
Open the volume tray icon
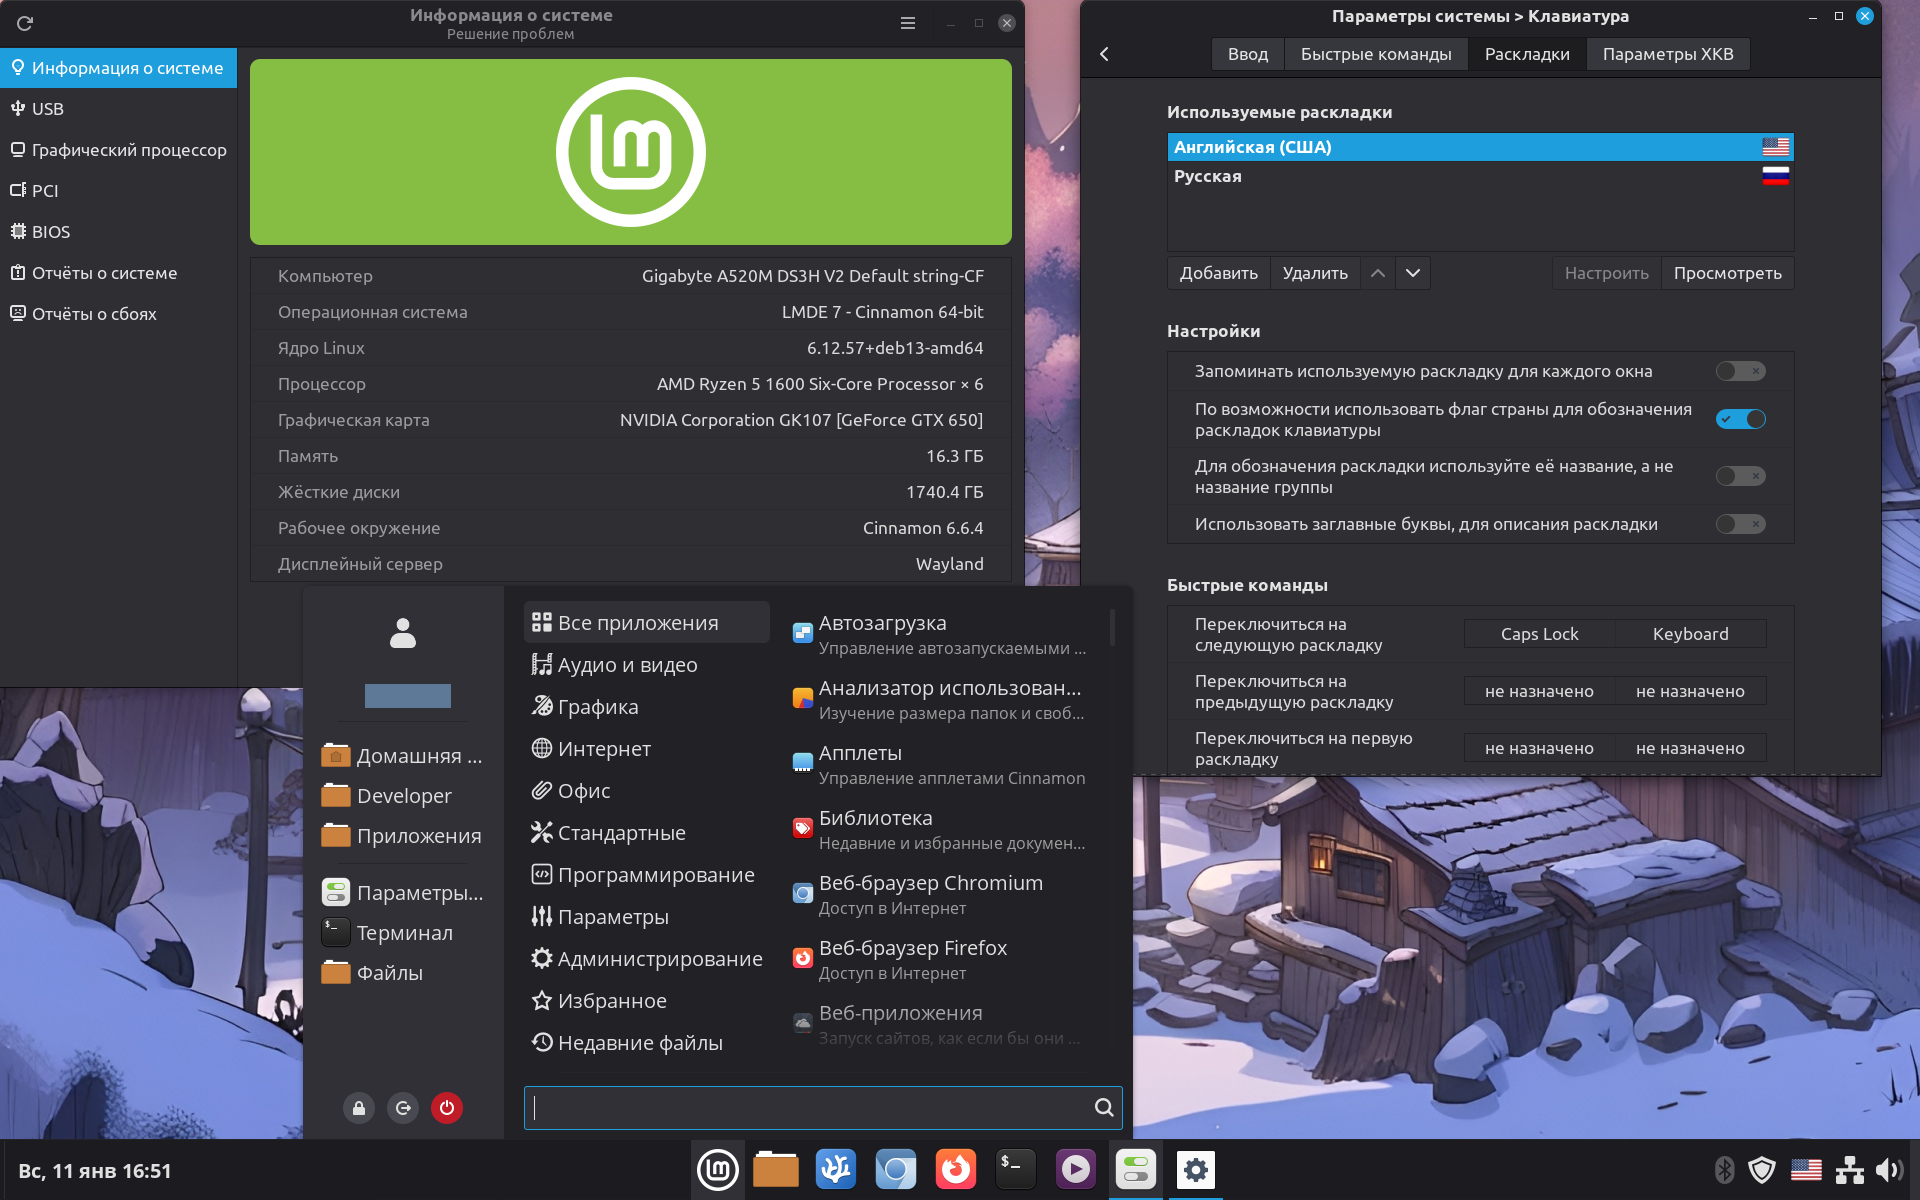click(1888, 1169)
